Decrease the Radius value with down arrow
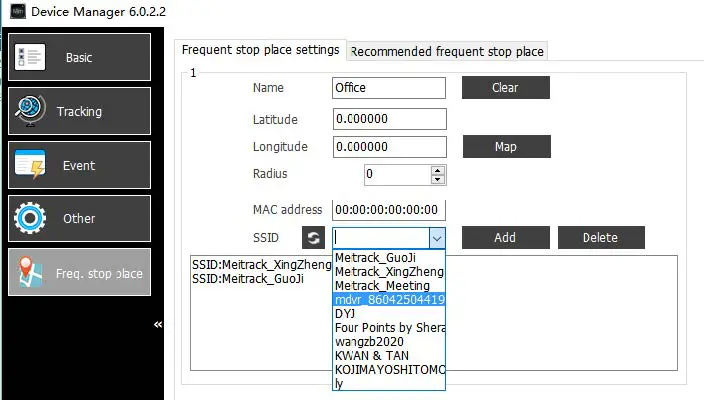This screenshot has height=400, width=704. [438, 180]
